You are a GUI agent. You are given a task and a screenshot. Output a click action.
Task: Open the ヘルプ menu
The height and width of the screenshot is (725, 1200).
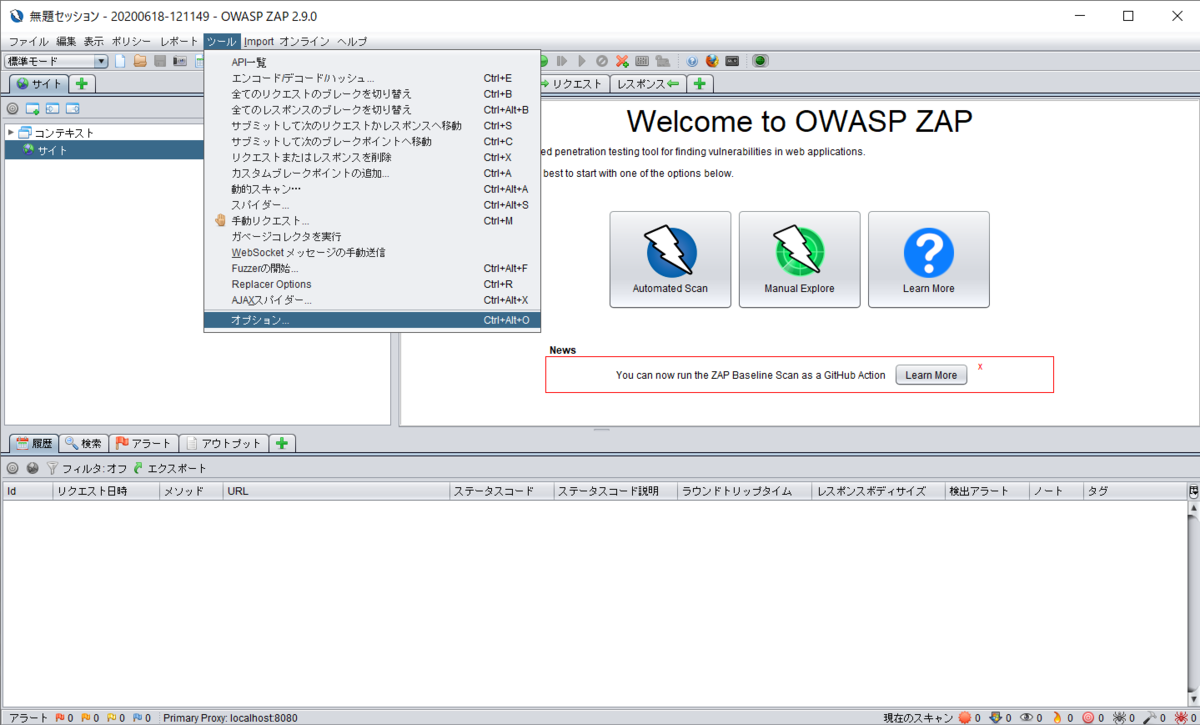pos(352,41)
